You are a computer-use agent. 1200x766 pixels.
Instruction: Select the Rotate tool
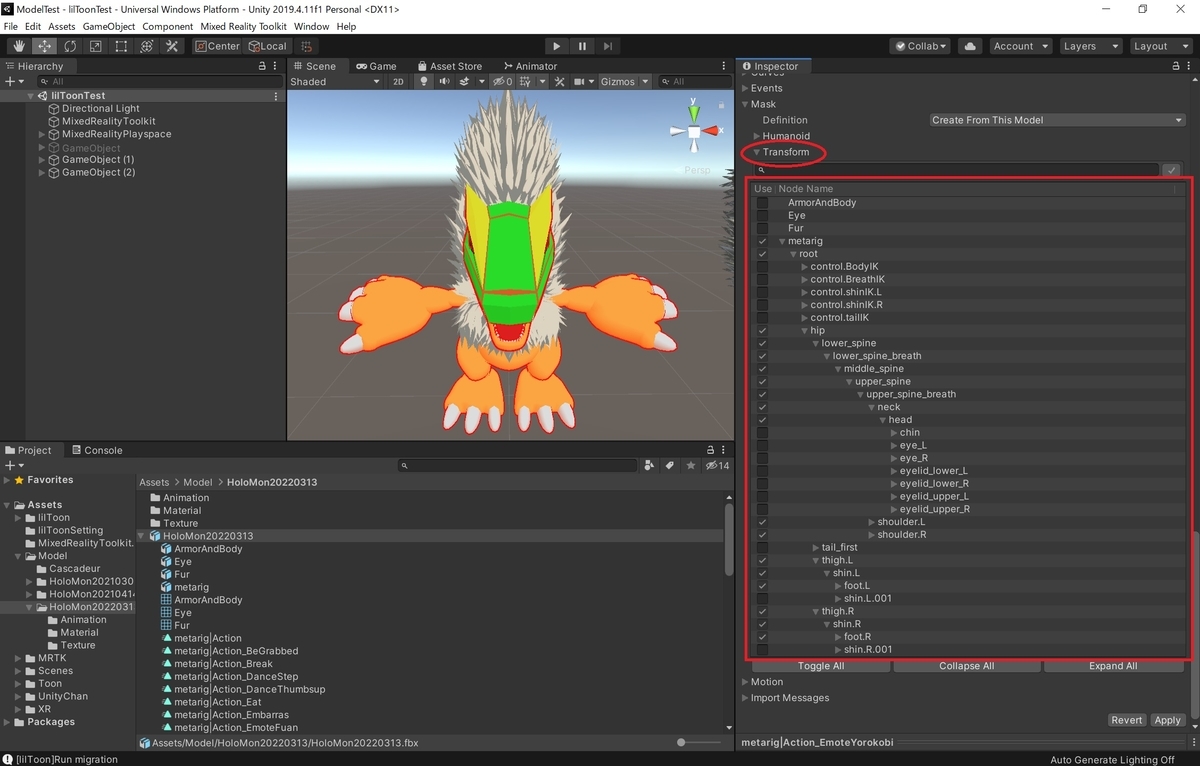70,46
